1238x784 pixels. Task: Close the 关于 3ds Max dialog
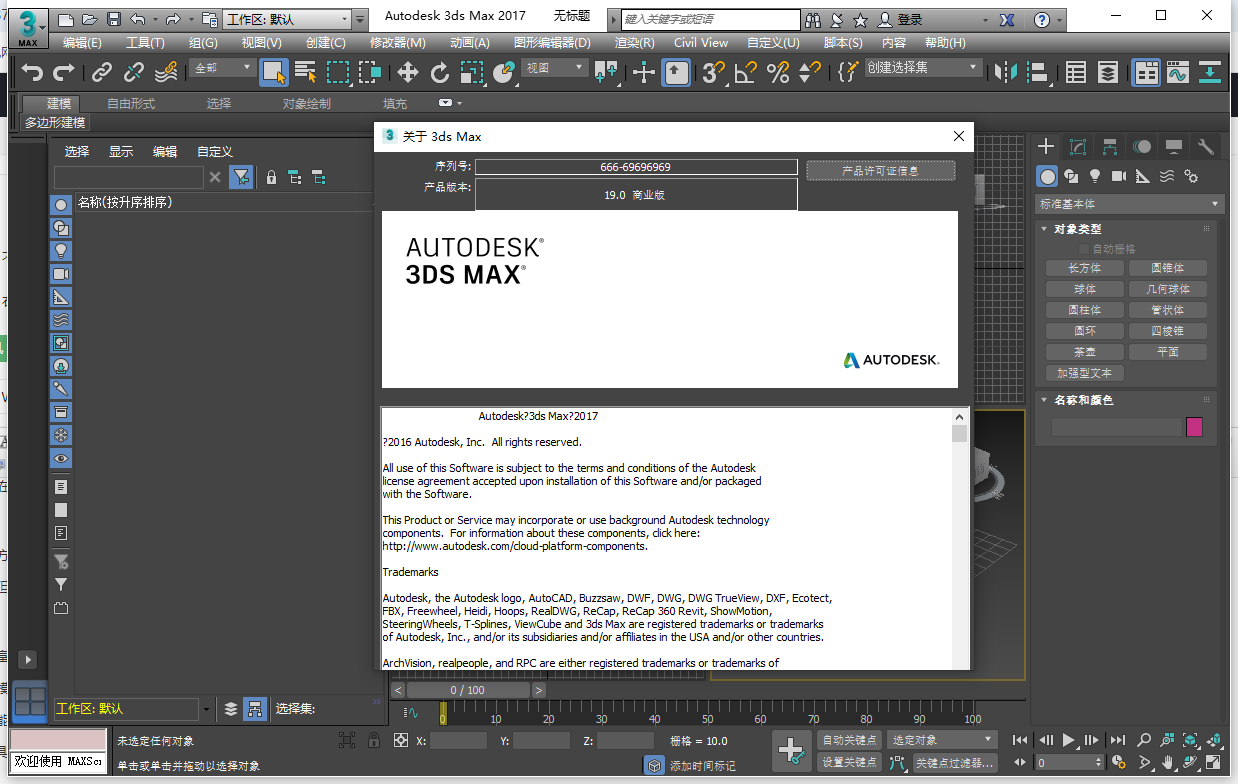coord(958,136)
